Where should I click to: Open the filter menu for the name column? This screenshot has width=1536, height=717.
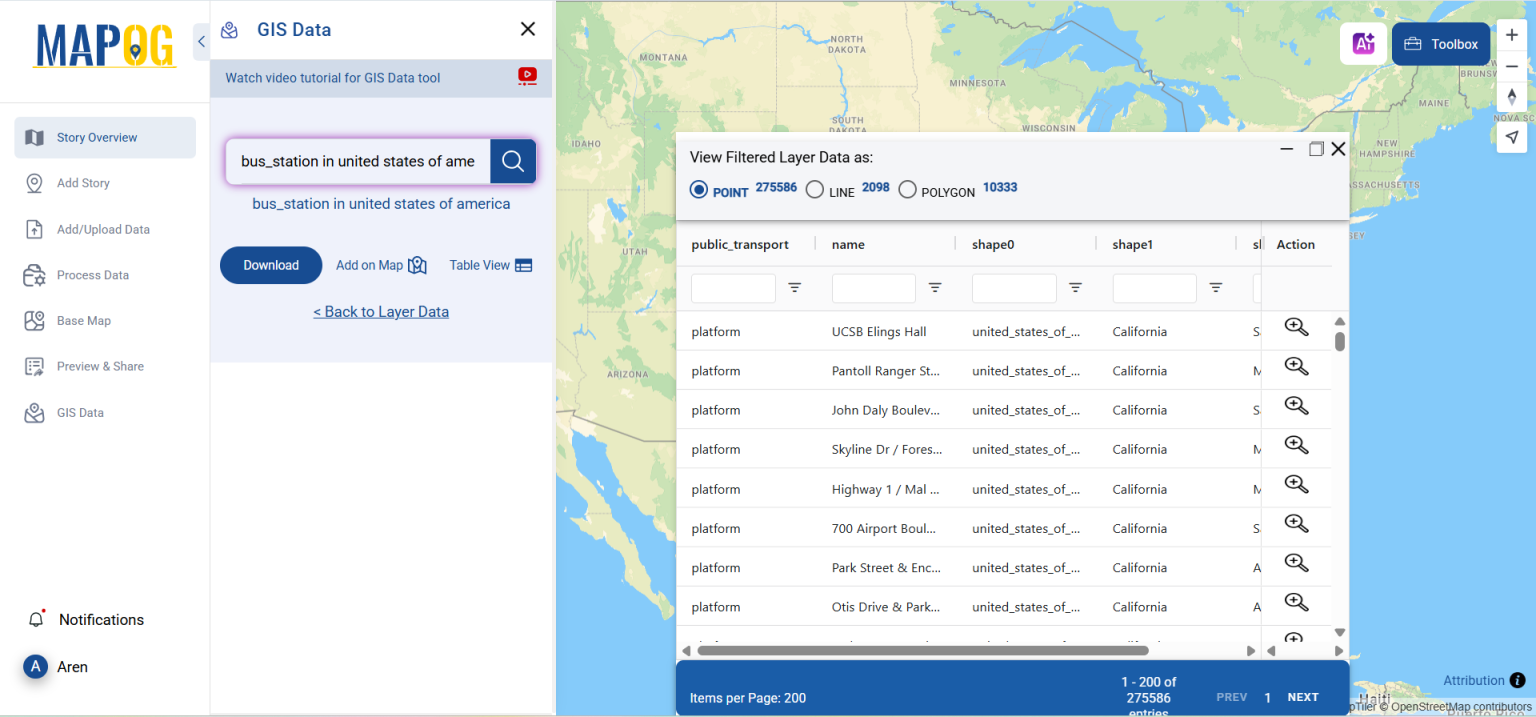[x=935, y=287]
